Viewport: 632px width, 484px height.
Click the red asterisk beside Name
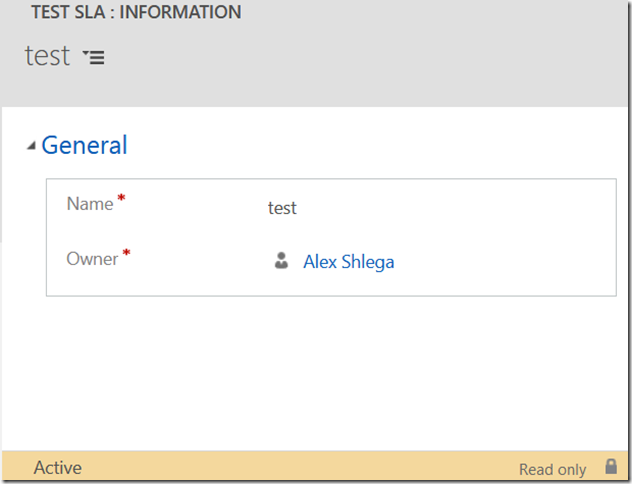pyautogui.click(x=121, y=198)
